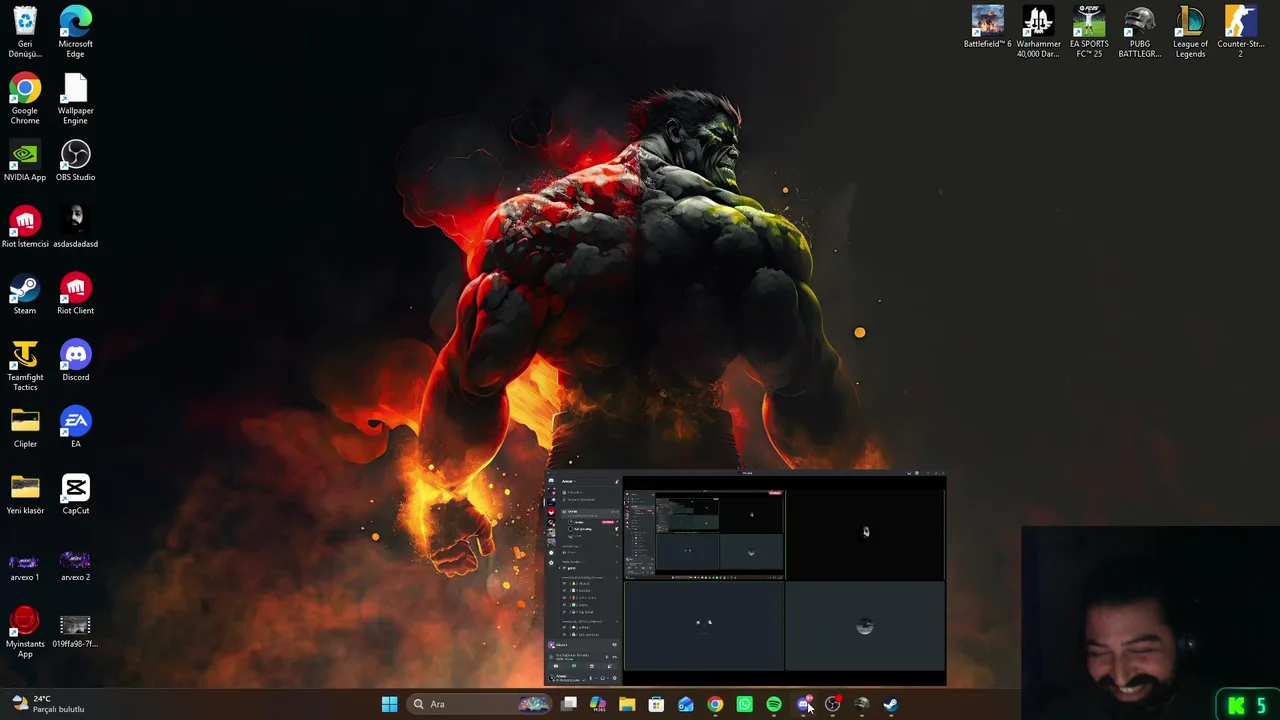The width and height of the screenshot is (1280, 720).
Task: Select the OBS Studio desktop shortcut
Action: [75, 160]
